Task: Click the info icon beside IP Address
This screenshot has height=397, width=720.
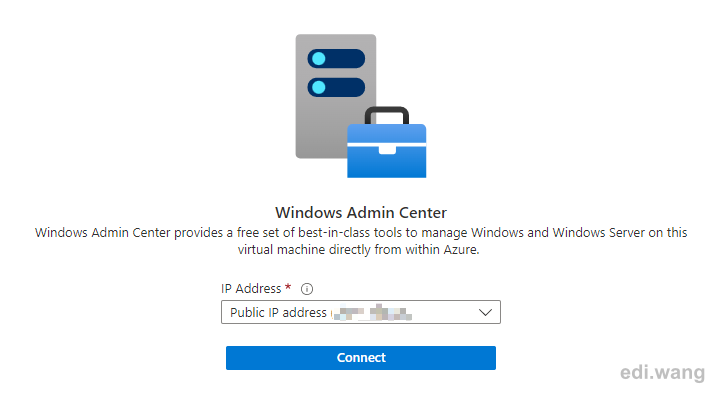Action: (x=307, y=289)
